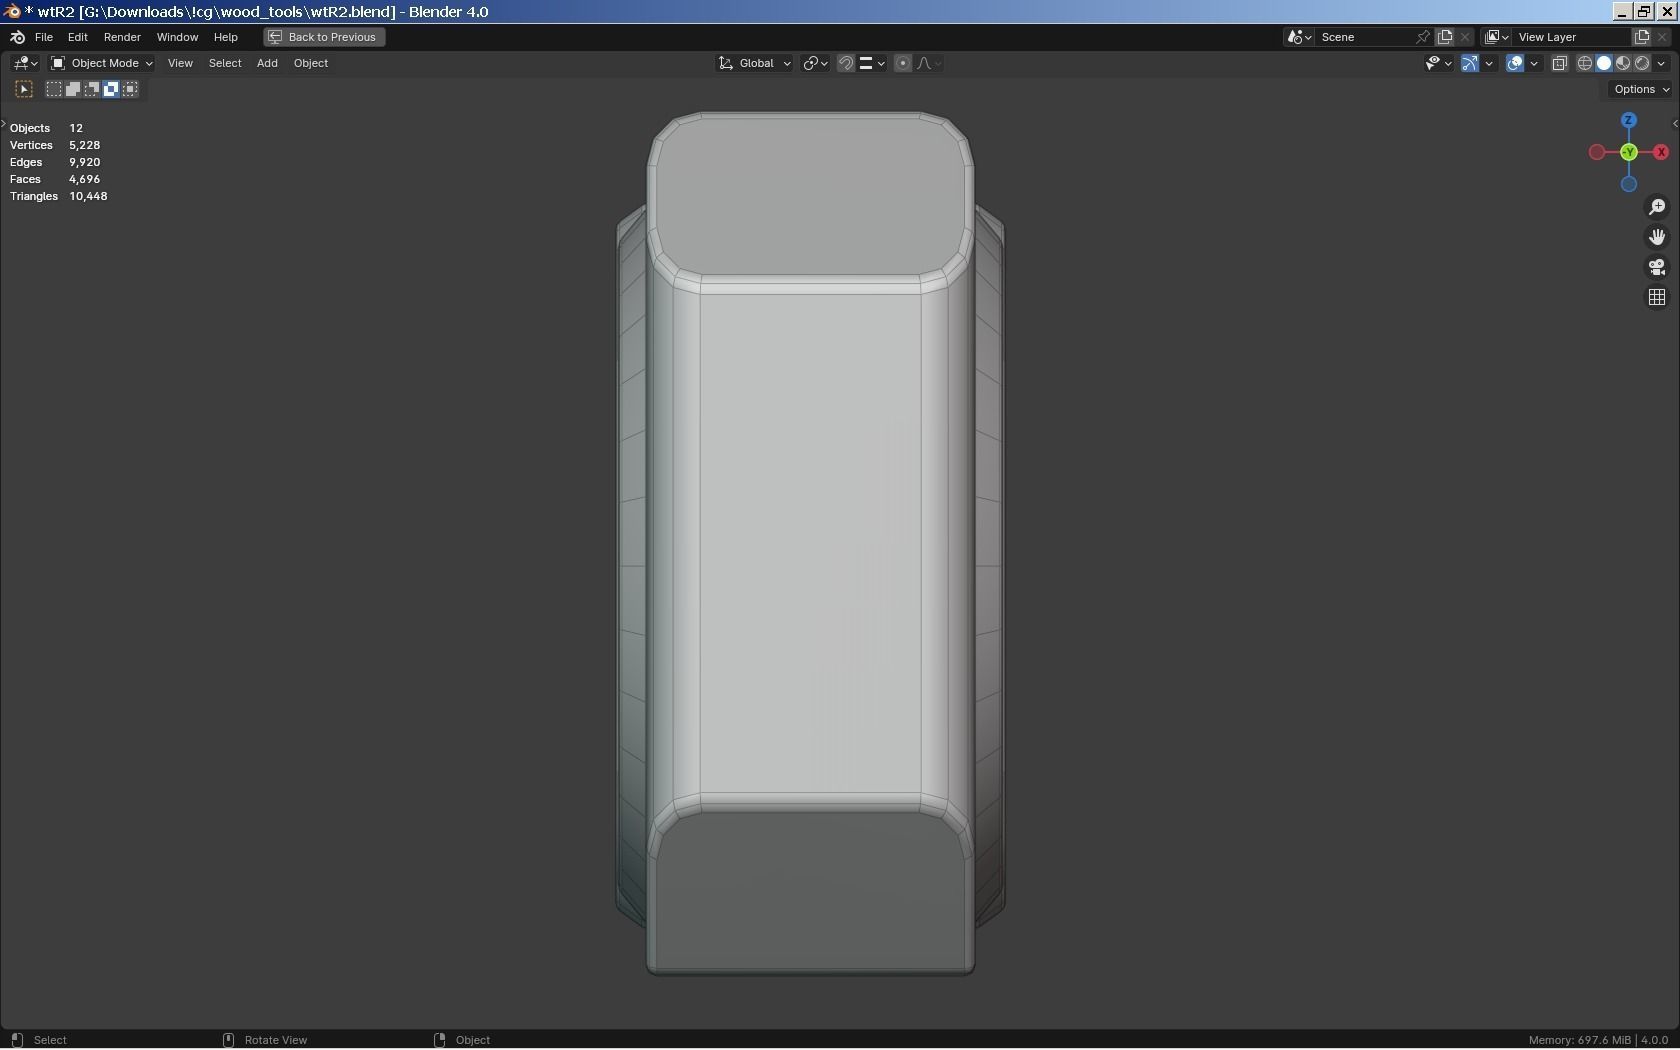Open the Blender logo application menu
The image size is (1680, 1050).
(17, 37)
